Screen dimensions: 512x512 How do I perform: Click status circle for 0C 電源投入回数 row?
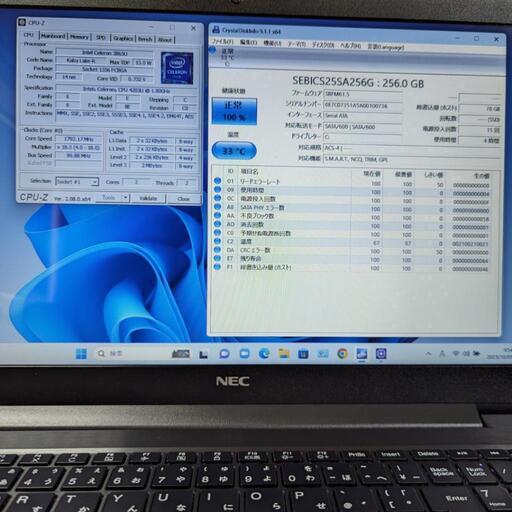pos(217,198)
